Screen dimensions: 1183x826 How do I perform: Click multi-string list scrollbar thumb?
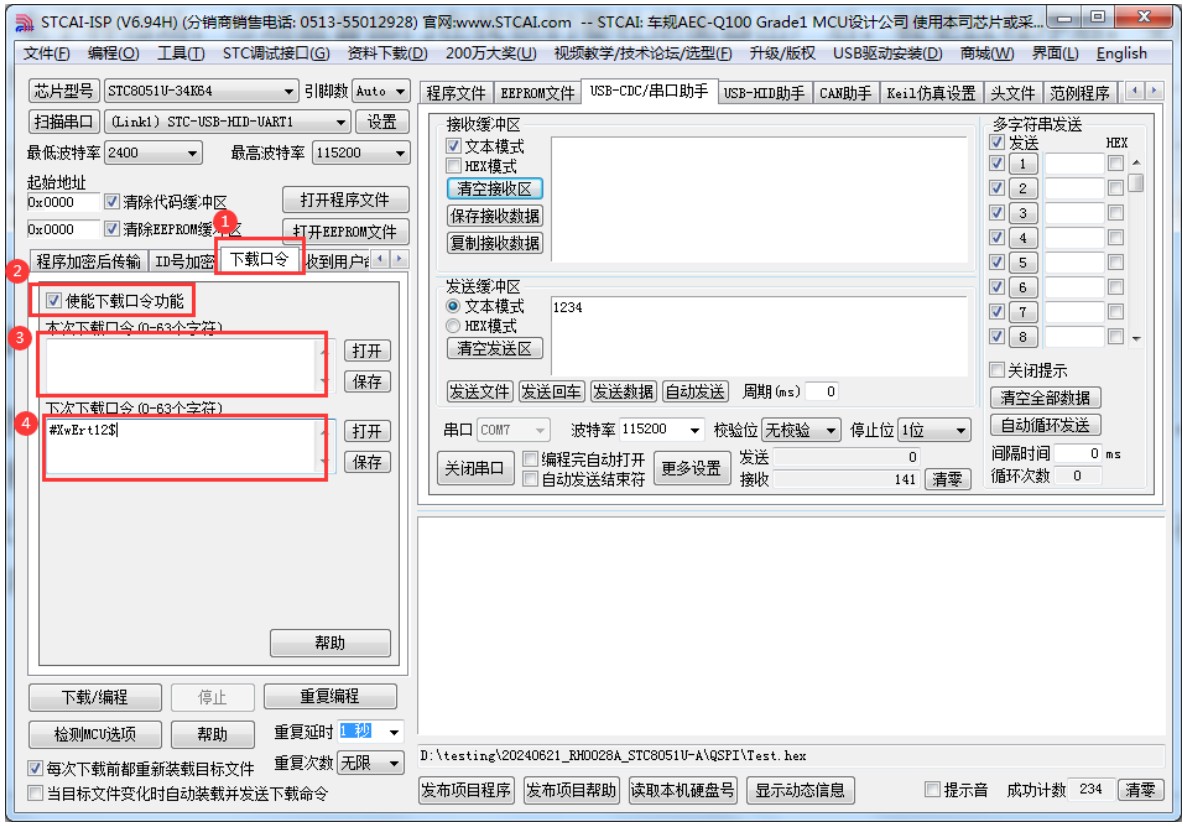click(1136, 183)
